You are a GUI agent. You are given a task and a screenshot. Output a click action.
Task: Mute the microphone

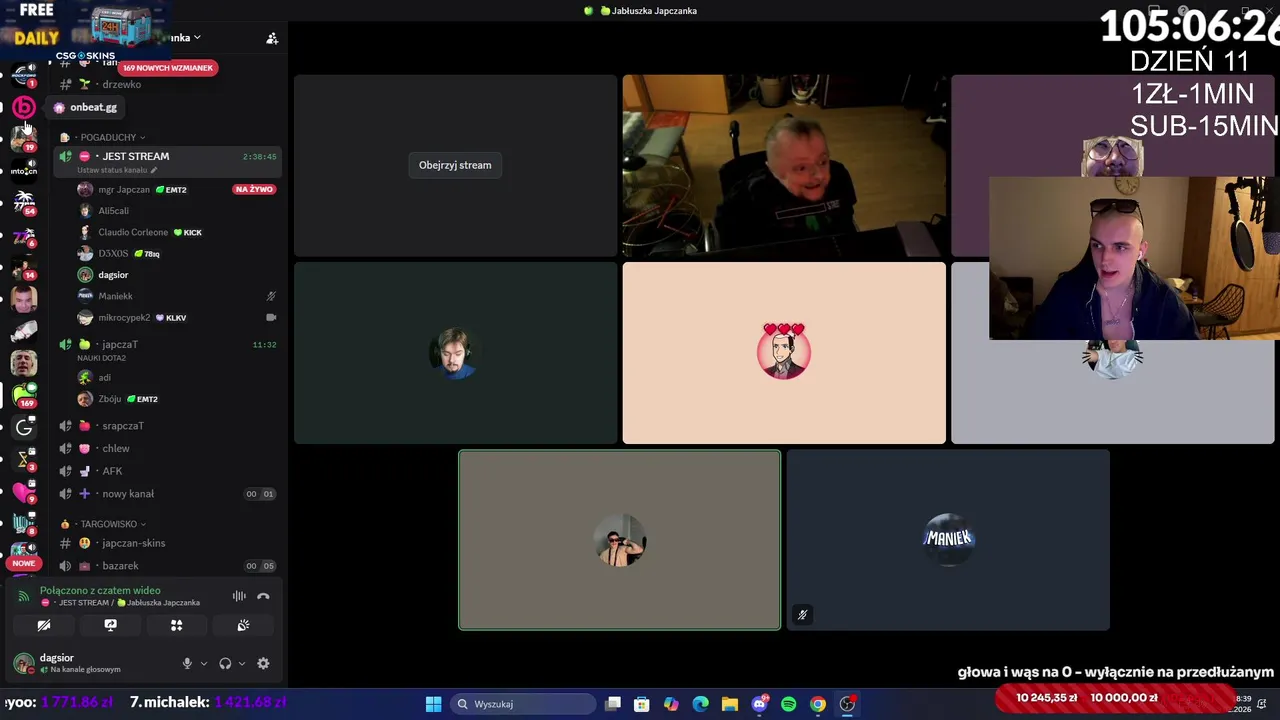187,663
